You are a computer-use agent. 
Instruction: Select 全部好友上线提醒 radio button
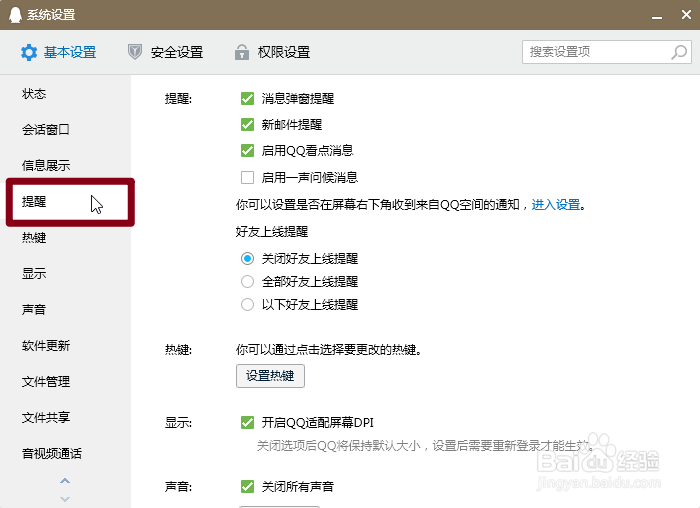(x=247, y=282)
